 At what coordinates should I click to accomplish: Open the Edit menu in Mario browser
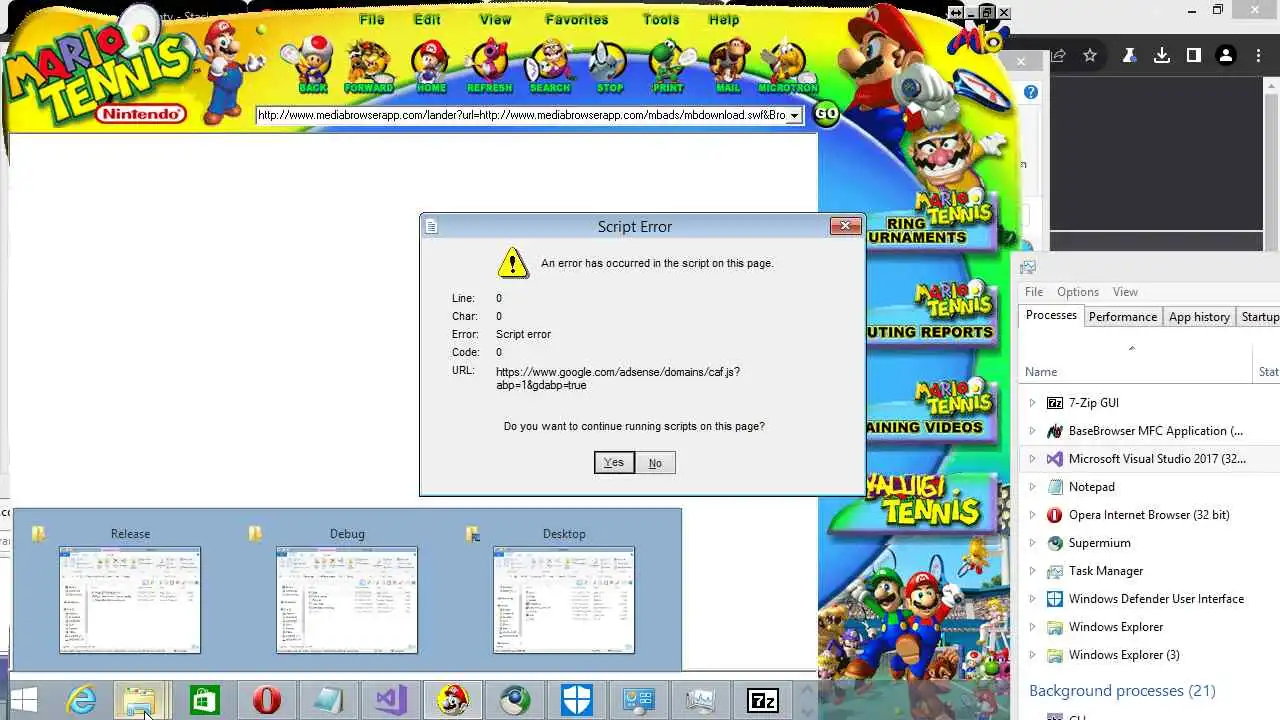(x=427, y=19)
